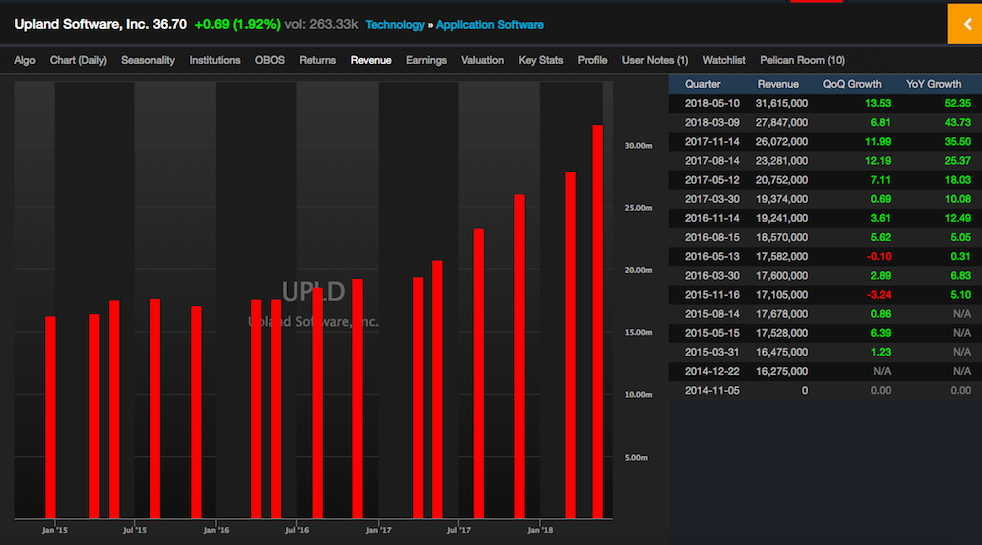This screenshot has width=982, height=545.
Task: Go to the Institutions tab
Action: tap(215, 60)
